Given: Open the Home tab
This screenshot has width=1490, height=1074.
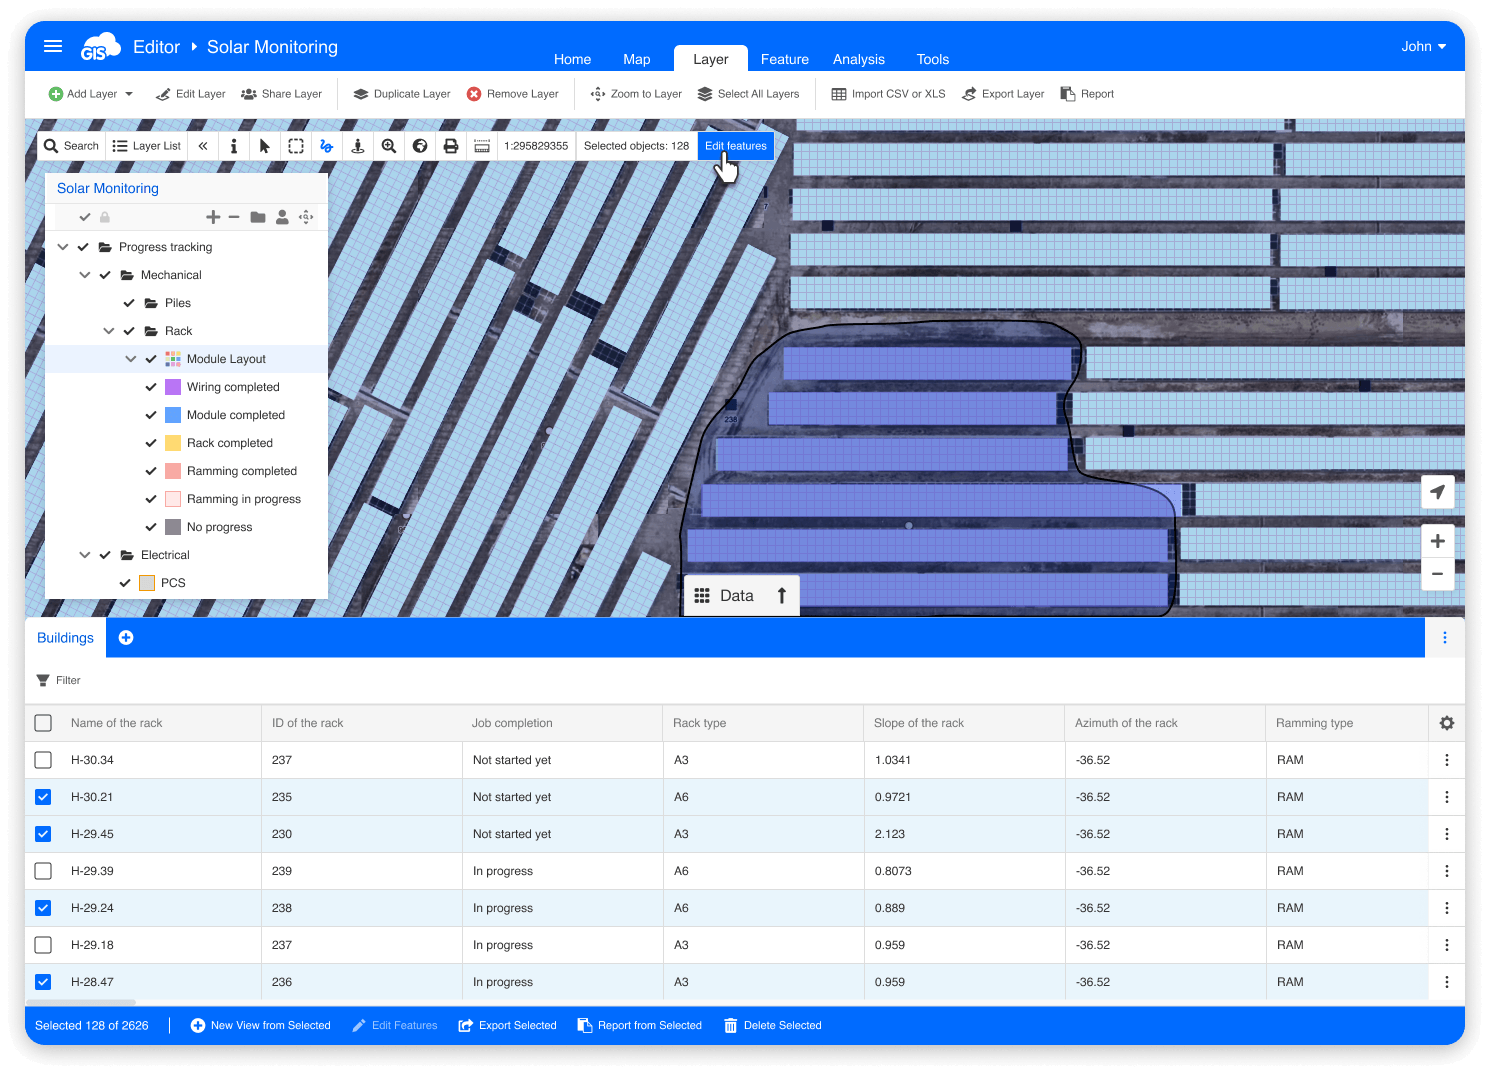Looking at the screenshot, I should coord(572,59).
